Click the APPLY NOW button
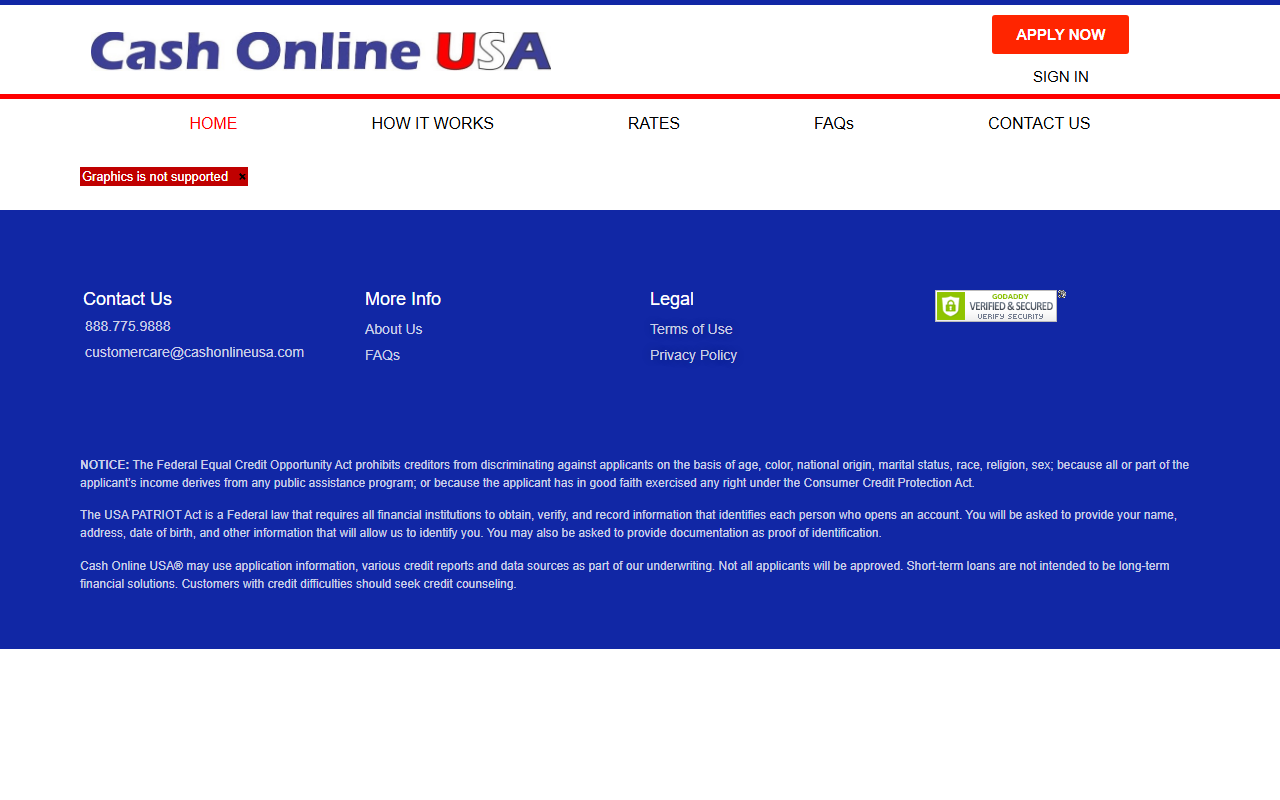Viewport: 1280px width, 800px height. click(x=1060, y=35)
